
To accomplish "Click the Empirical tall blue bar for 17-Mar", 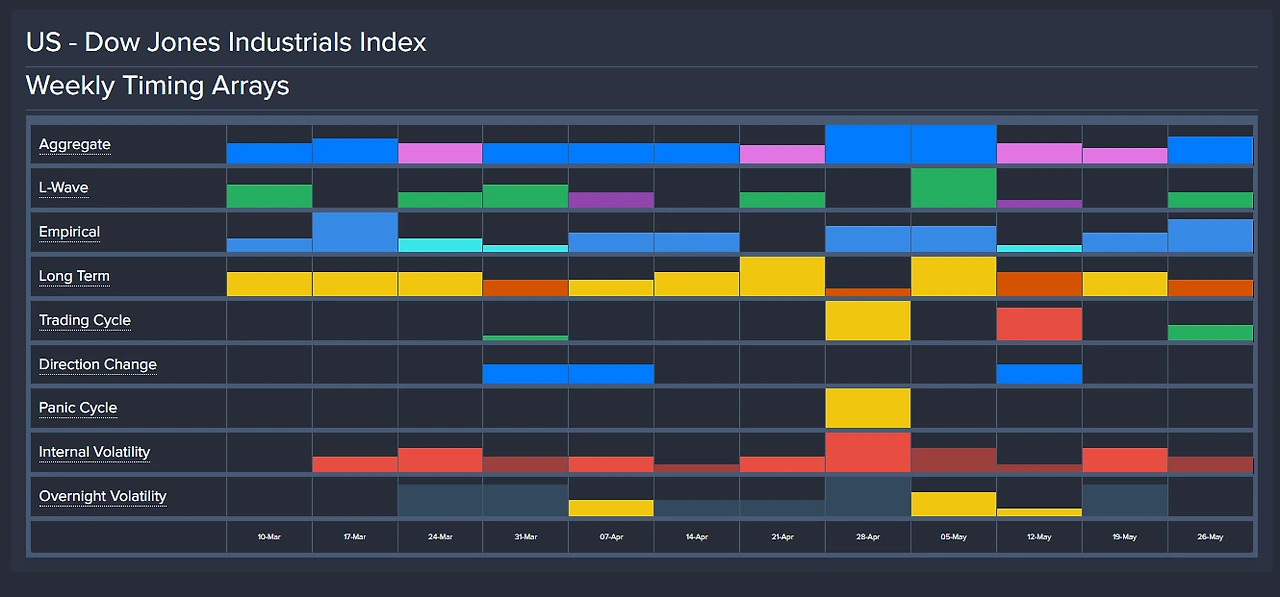I will coord(355,232).
